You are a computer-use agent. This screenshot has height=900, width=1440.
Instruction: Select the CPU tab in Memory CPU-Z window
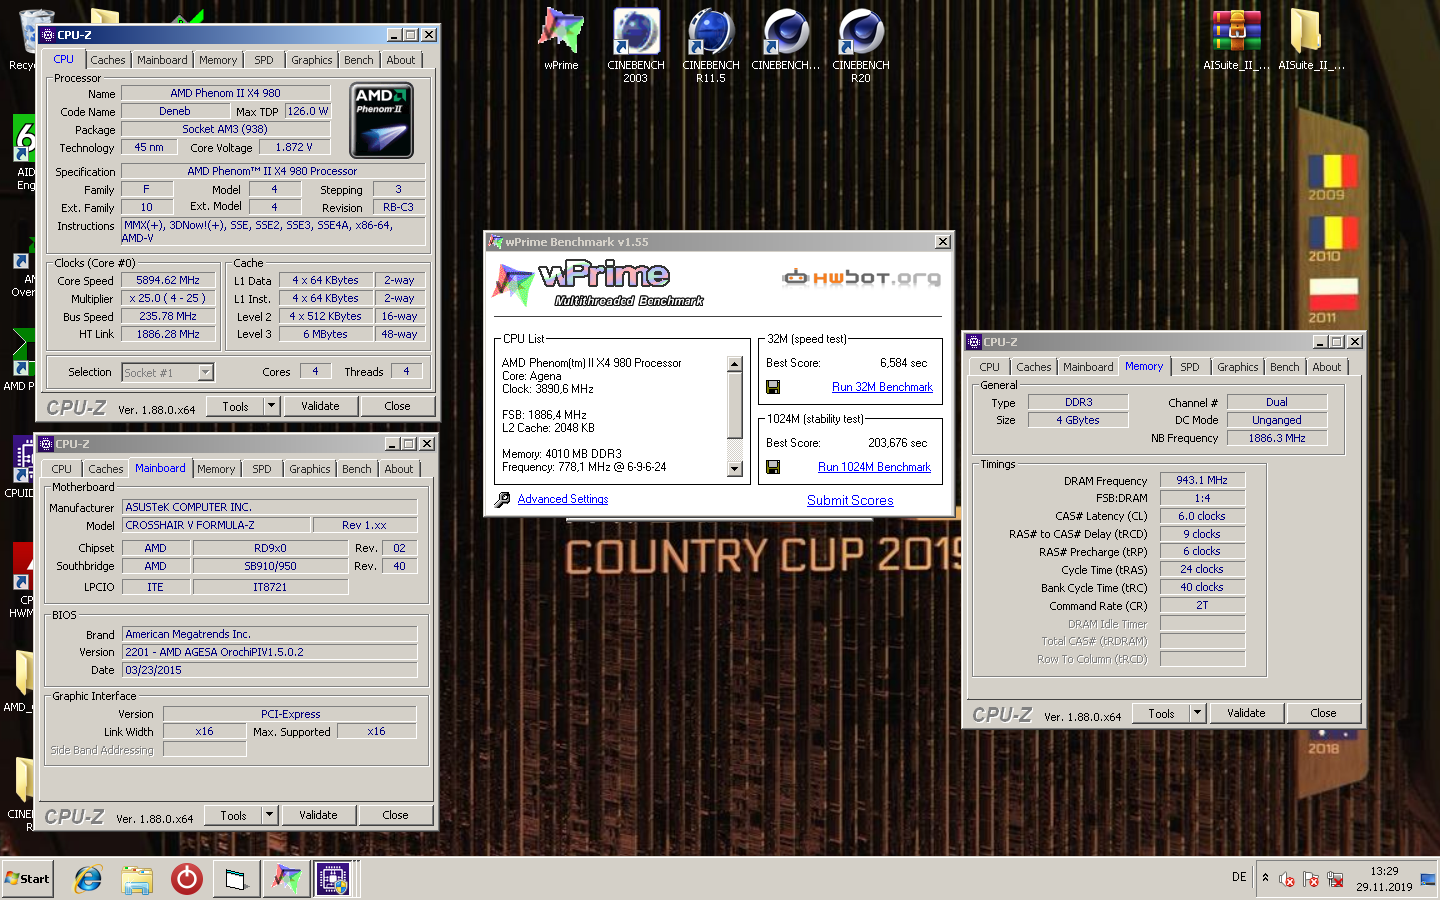tap(990, 367)
